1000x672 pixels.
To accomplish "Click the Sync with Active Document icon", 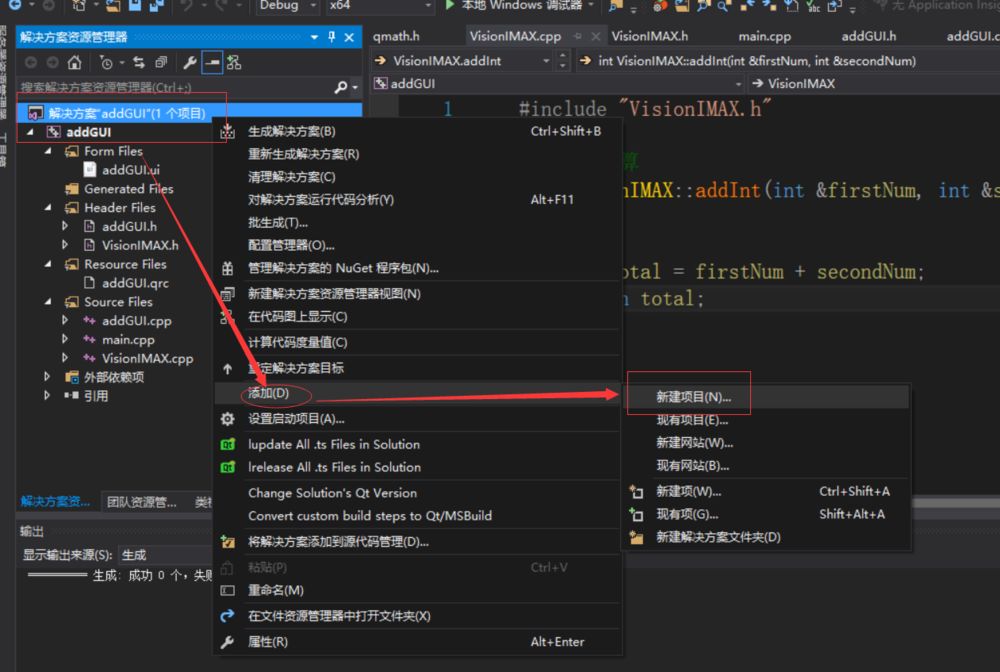I will (139, 62).
